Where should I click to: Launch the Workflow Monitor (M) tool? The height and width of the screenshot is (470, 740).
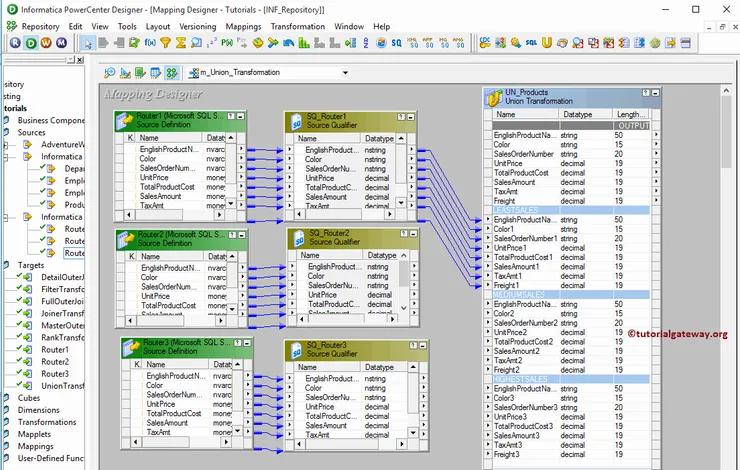point(61,43)
